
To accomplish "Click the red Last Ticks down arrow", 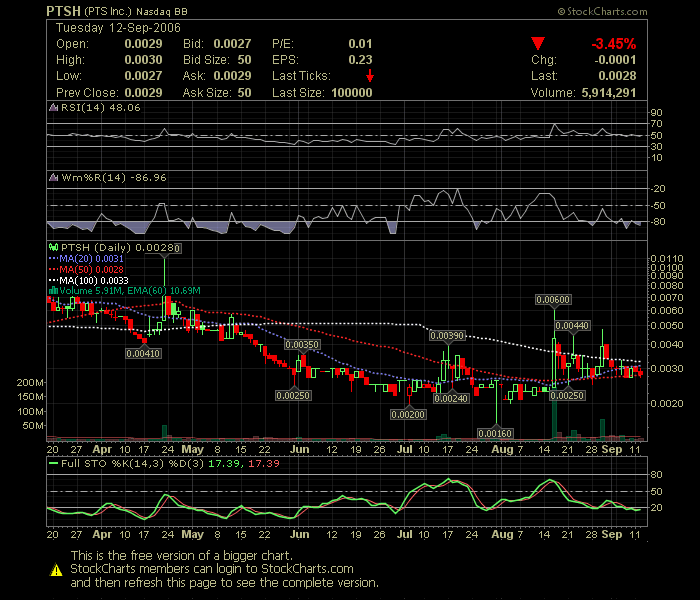I will 370,76.
